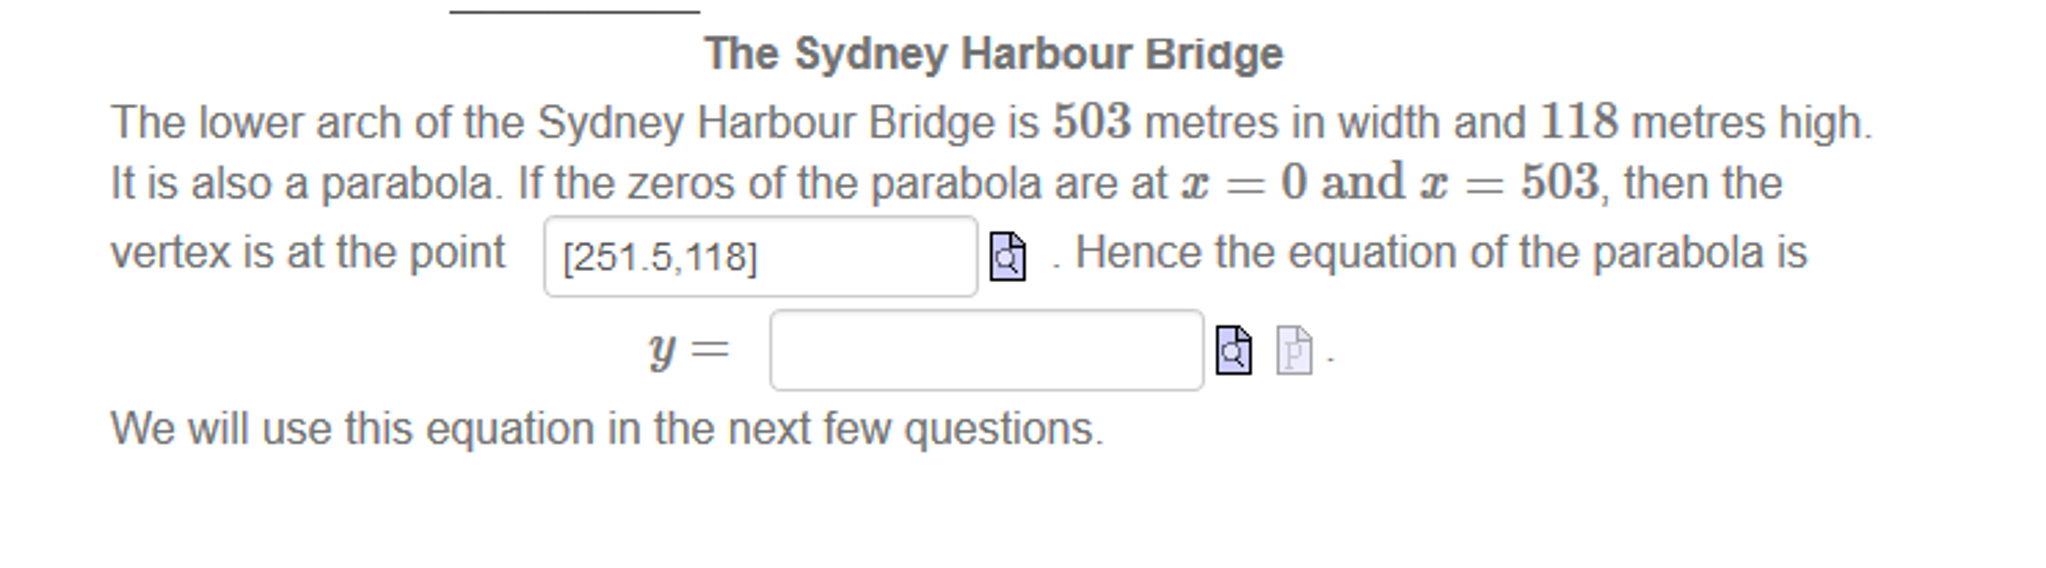Click the text 'Hence the equation of the parabola is'
The height and width of the screenshot is (568, 2046).
(x=1441, y=252)
